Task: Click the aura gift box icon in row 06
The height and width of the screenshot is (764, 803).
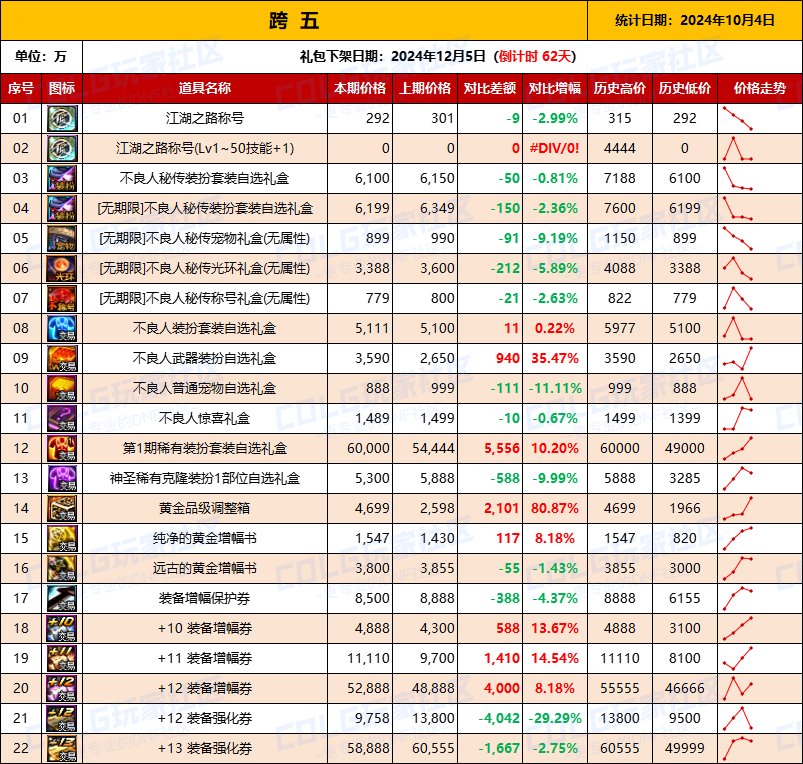Action: tap(62, 268)
